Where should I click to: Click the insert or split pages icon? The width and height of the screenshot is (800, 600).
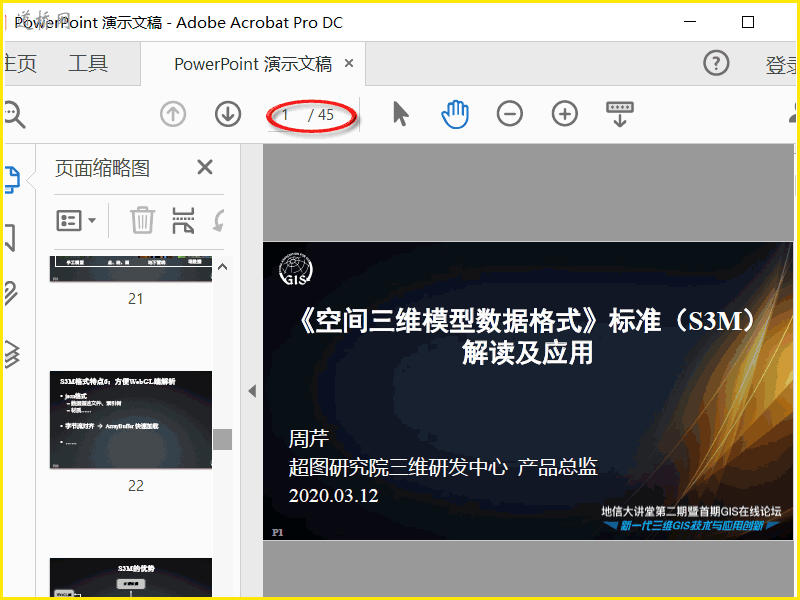pos(183,220)
